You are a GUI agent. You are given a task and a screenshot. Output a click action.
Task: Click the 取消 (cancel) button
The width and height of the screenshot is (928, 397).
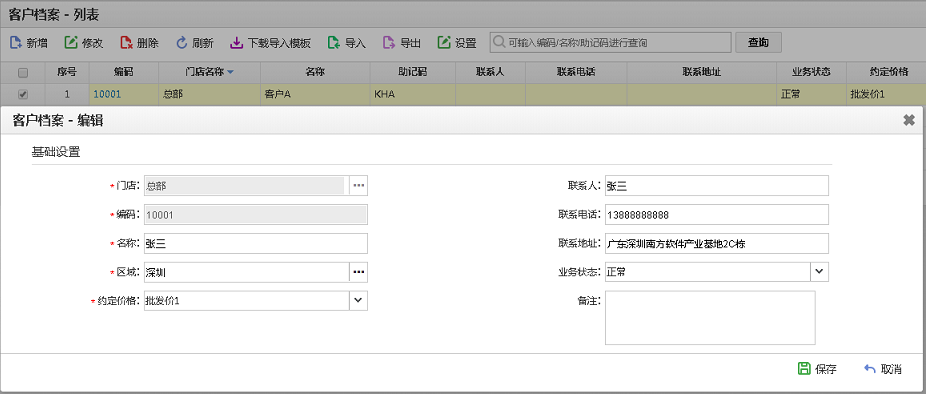(883, 369)
